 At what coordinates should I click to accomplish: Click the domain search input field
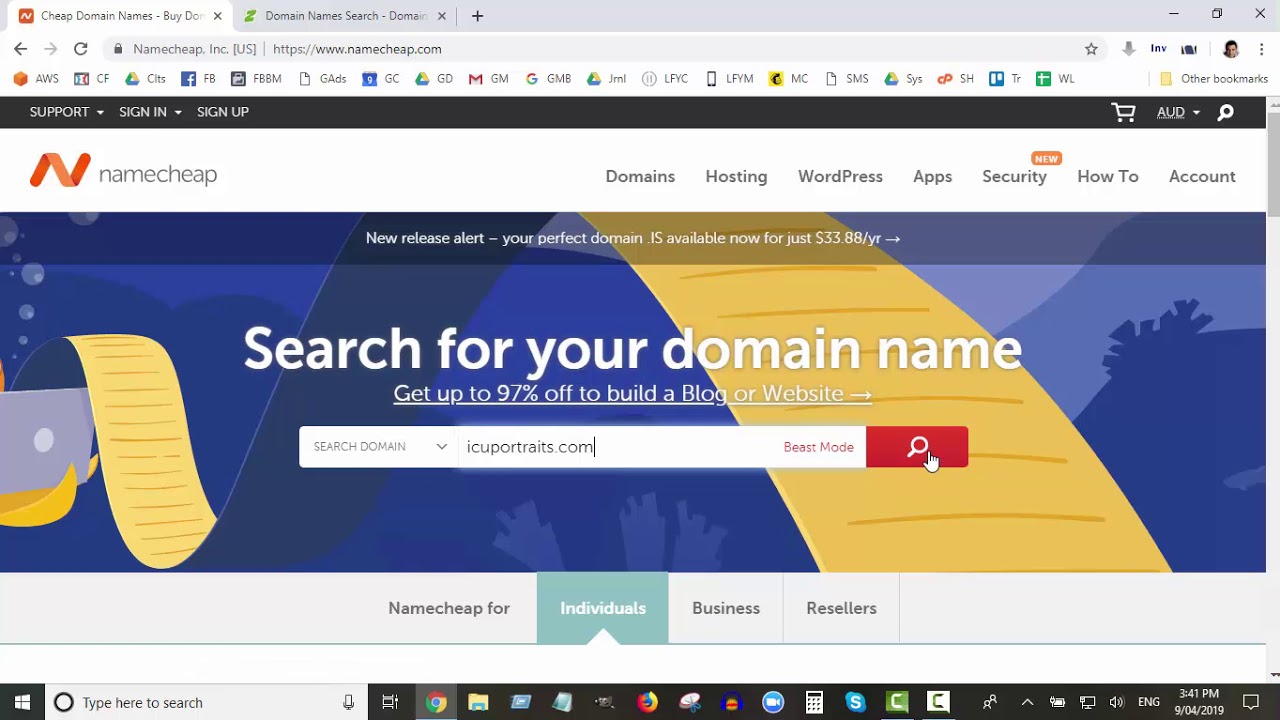(x=620, y=447)
